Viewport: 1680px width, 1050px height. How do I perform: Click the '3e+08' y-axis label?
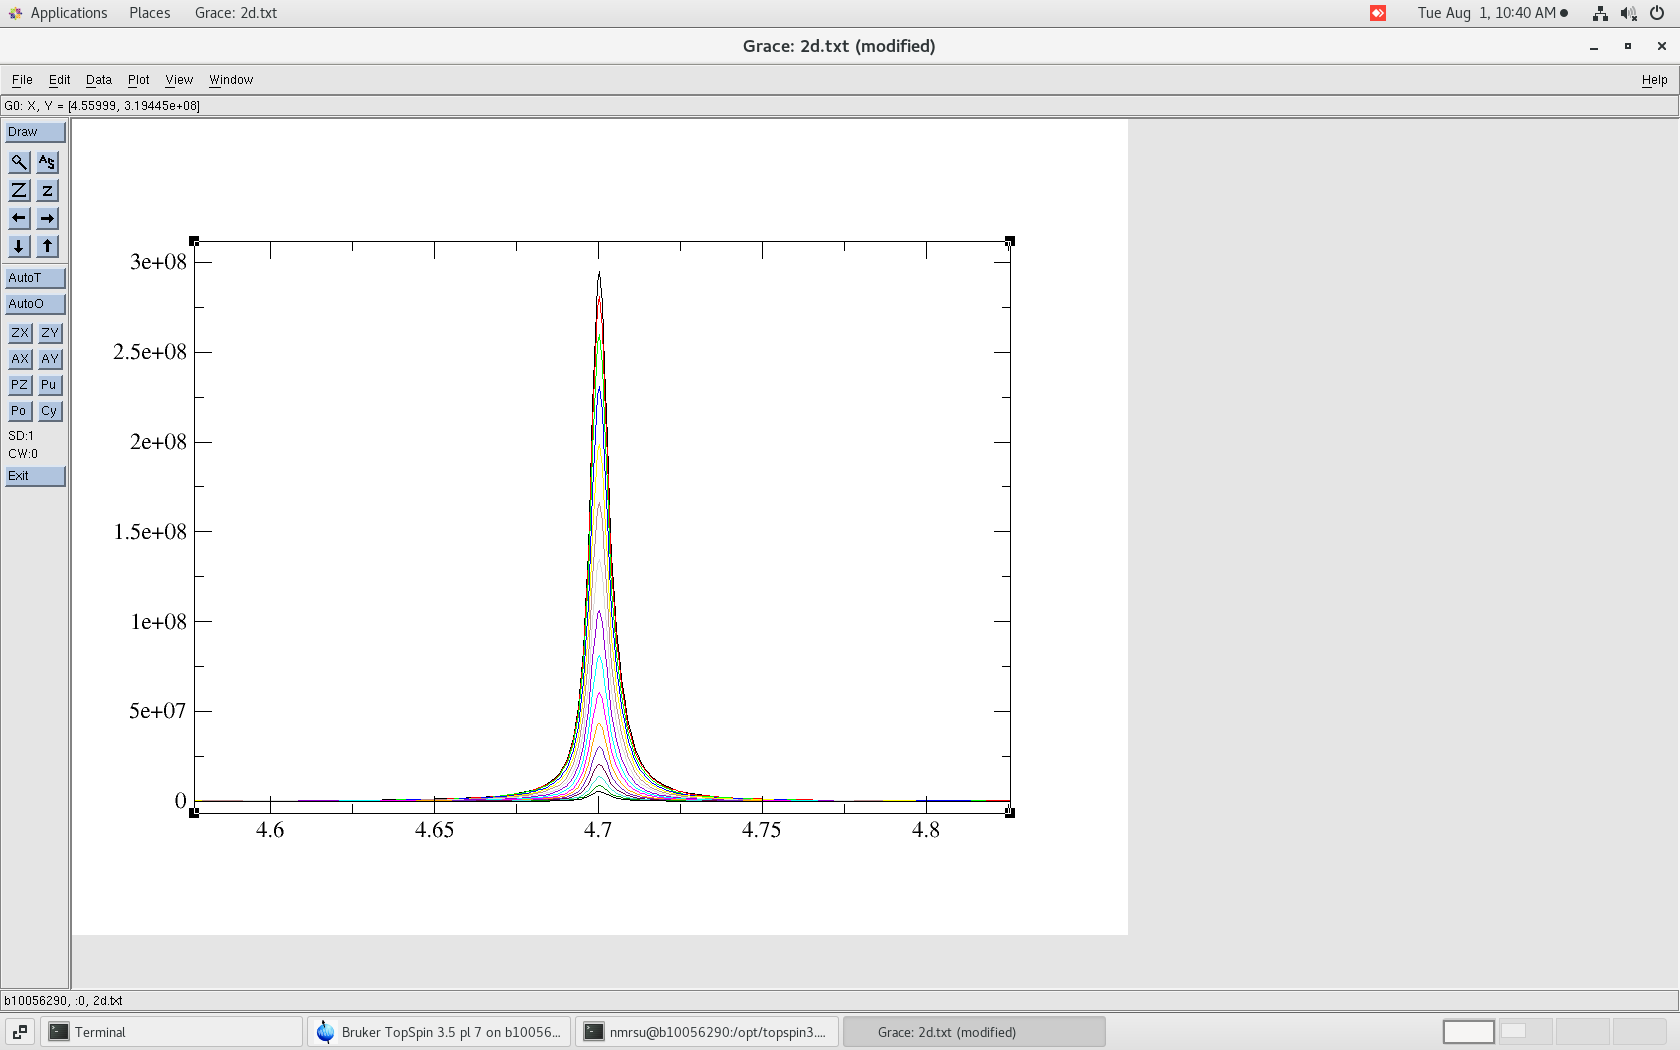[158, 262]
